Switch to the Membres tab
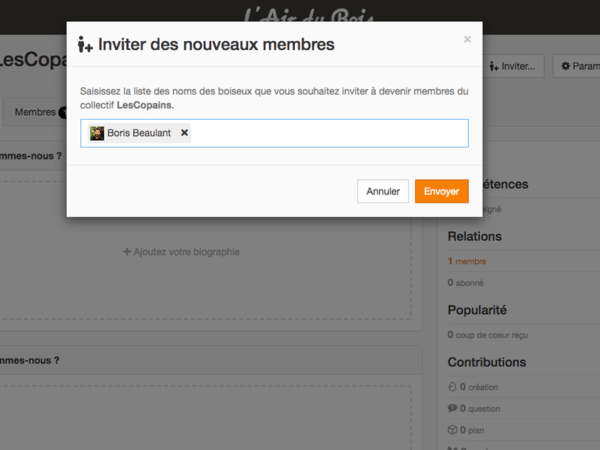Viewport: 600px width, 450px height. coord(35,112)
